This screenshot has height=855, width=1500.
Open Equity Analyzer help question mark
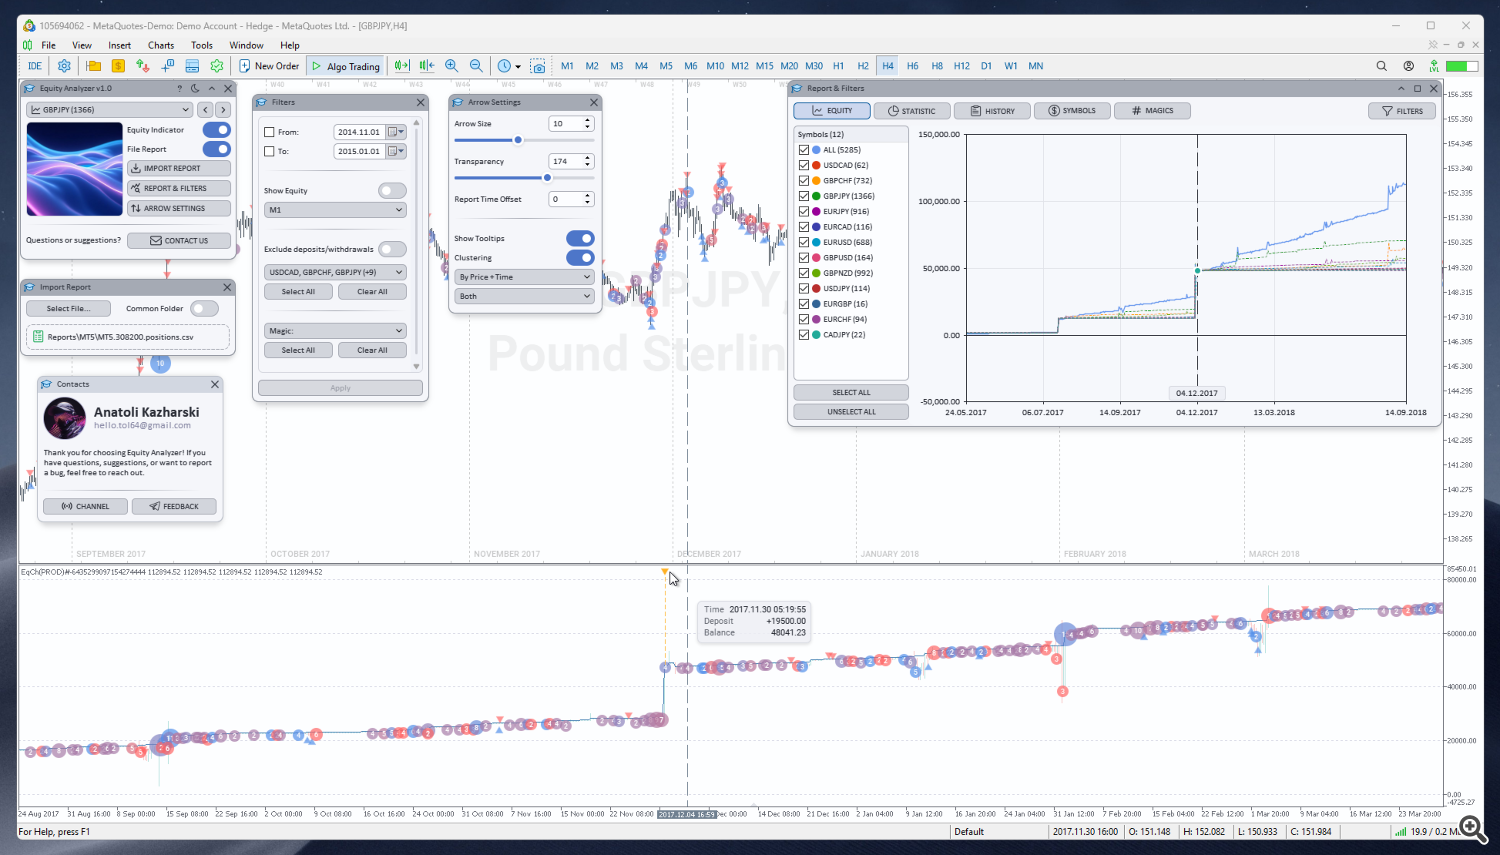point(180,88)
